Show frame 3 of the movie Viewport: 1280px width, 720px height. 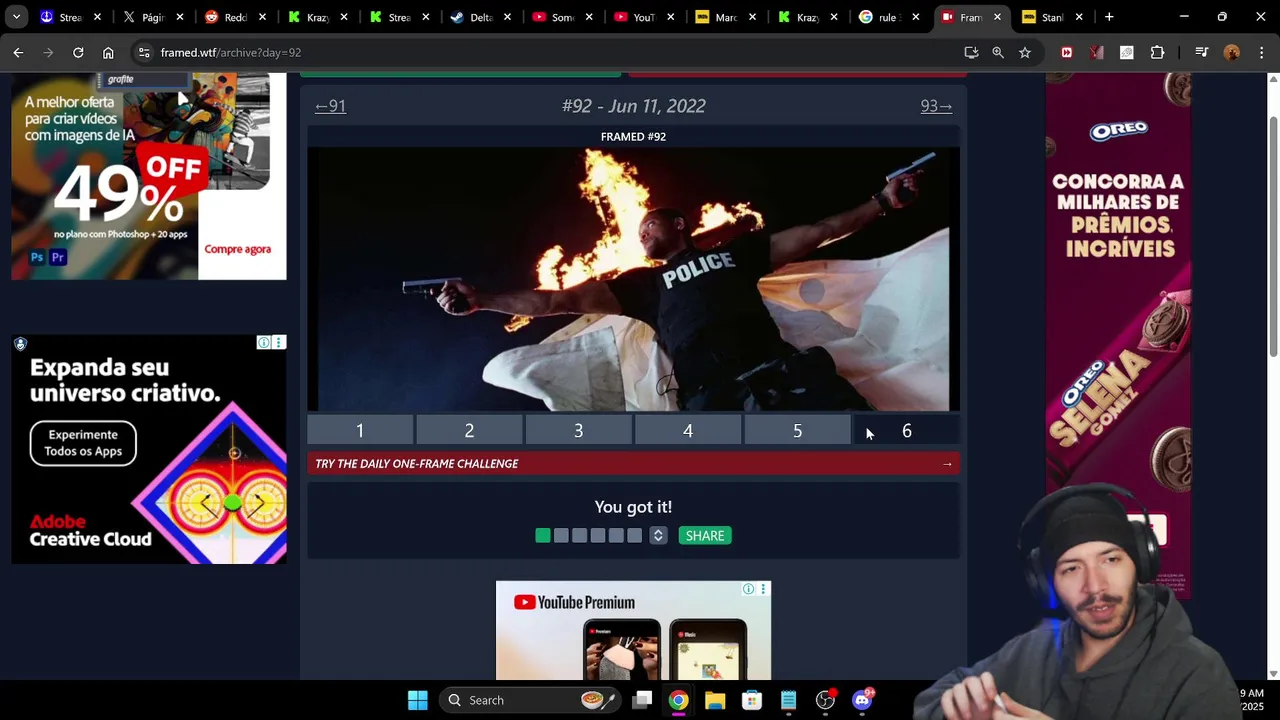pyautogui.click(x=578, y=430)
